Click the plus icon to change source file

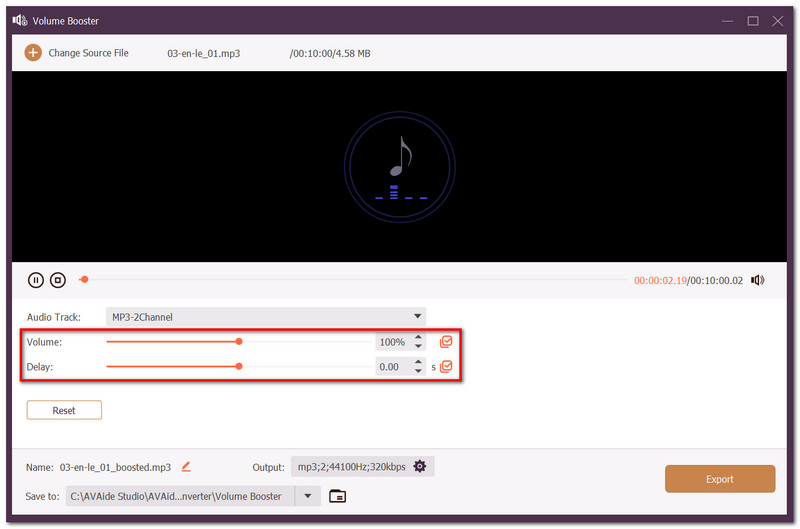click(x=33, y=53)
